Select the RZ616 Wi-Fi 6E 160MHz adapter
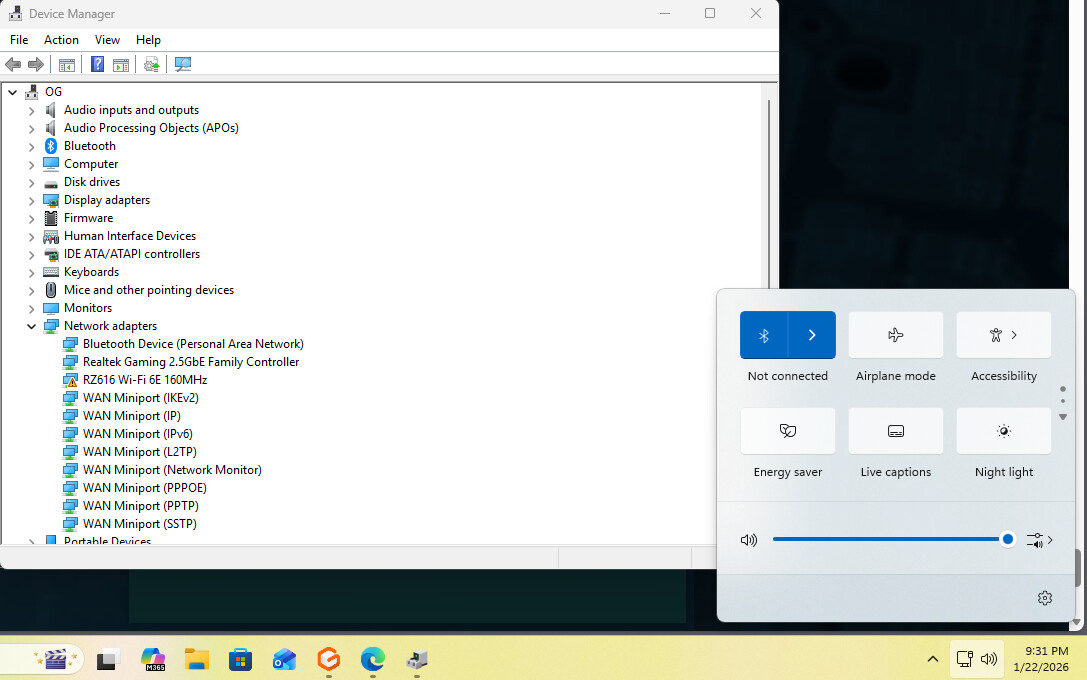 144,380
